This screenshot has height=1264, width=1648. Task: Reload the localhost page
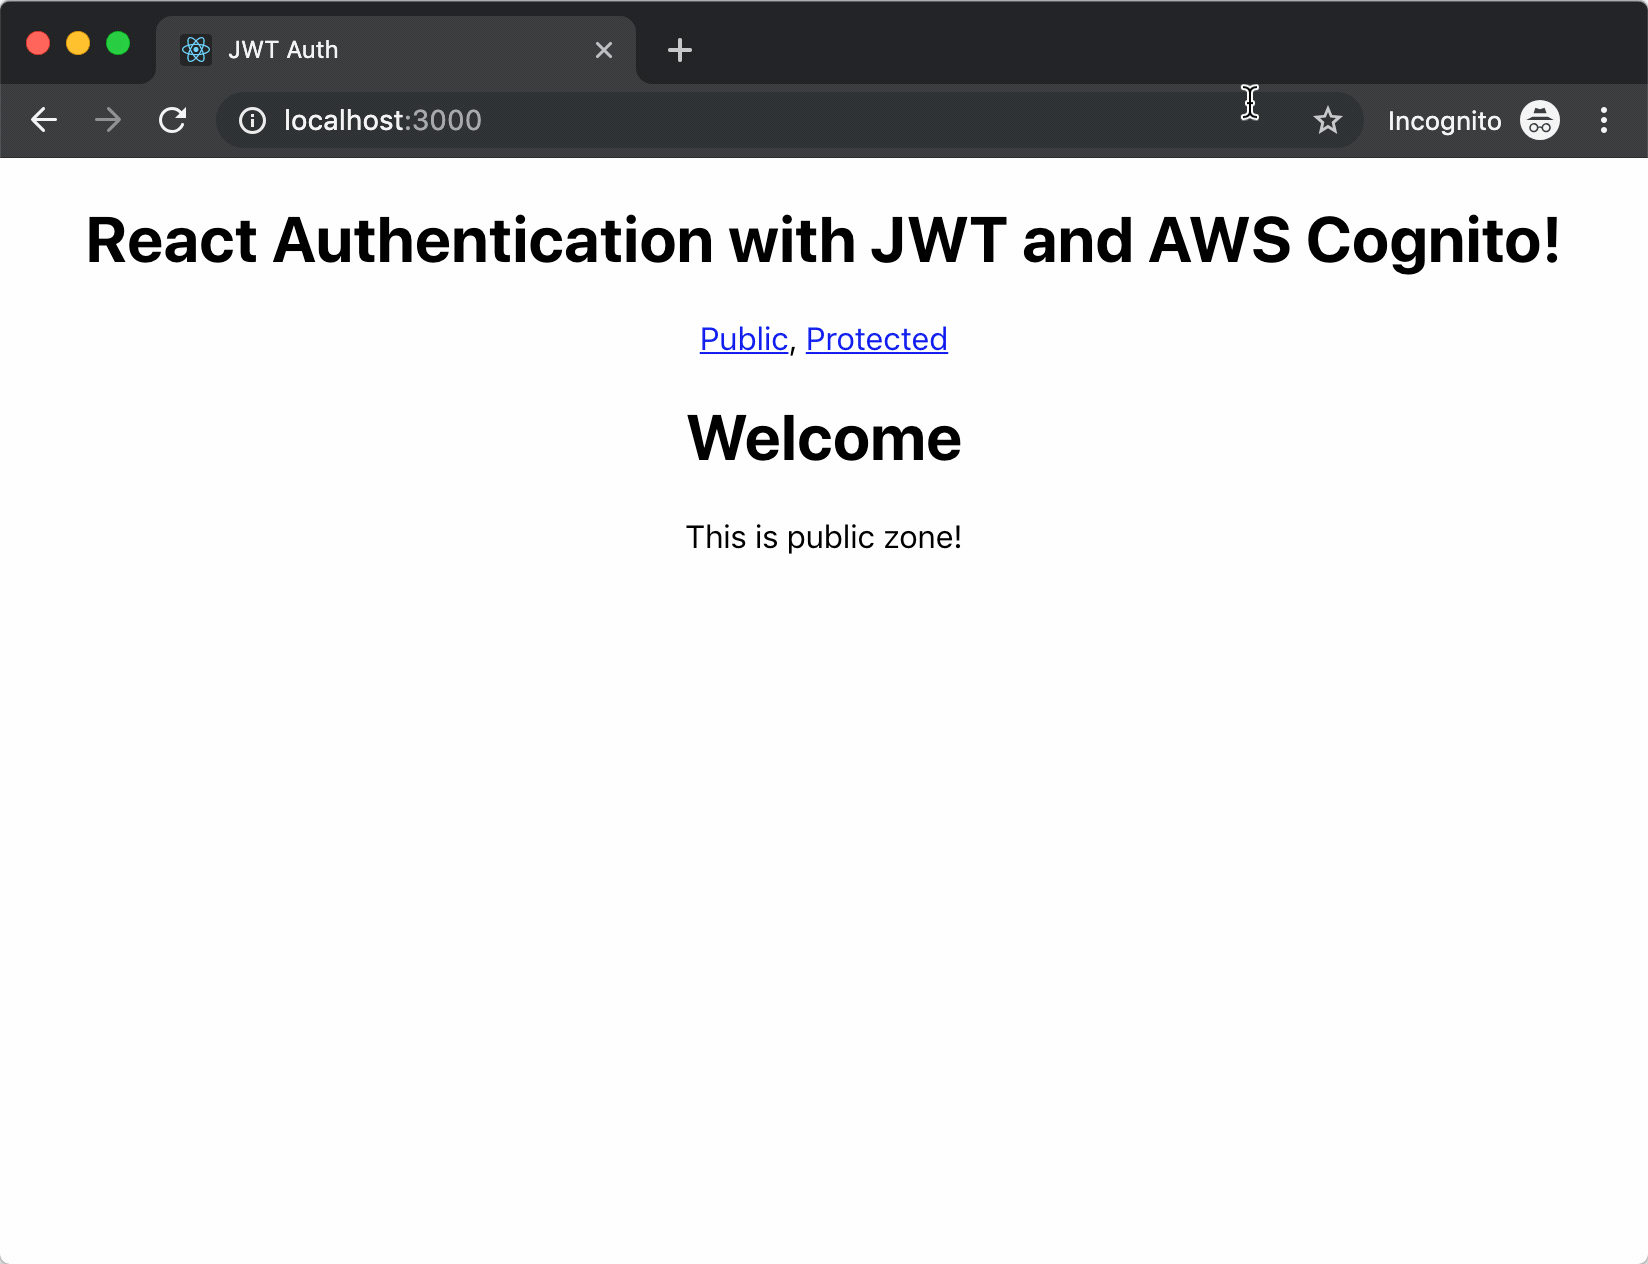[x=173, y=120]
